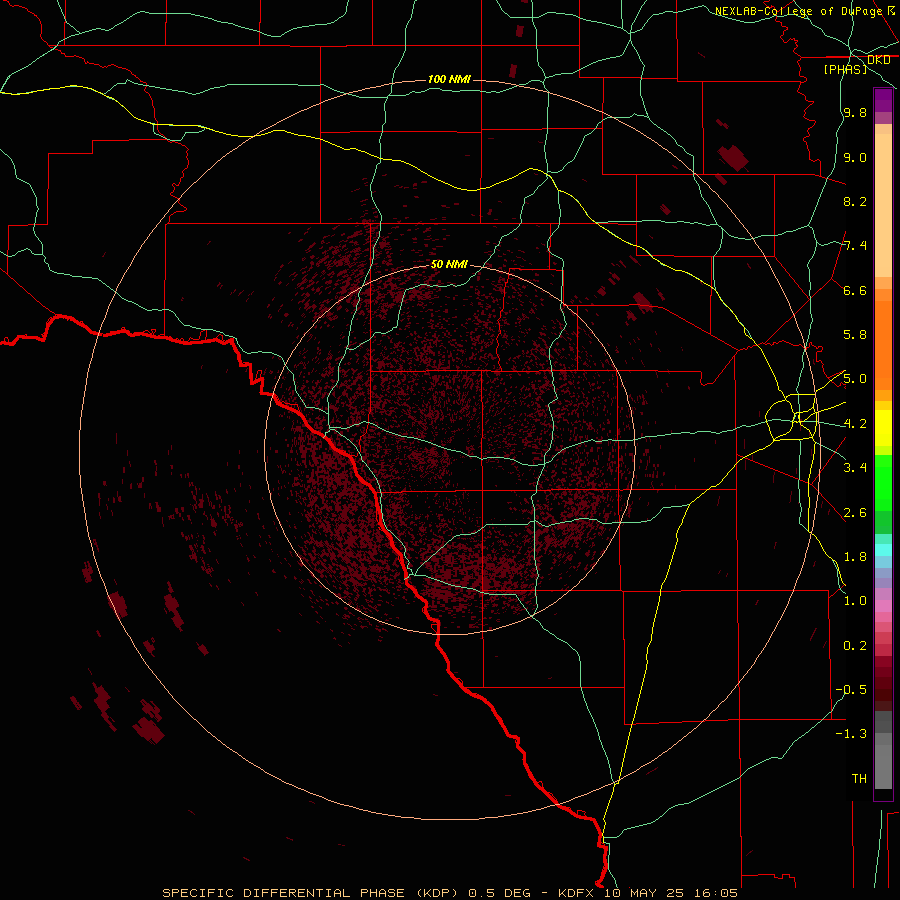The width and height of the screenshot is (900, 900).
Task: Click the 5.0 scale value
Action: click(855, 379)
